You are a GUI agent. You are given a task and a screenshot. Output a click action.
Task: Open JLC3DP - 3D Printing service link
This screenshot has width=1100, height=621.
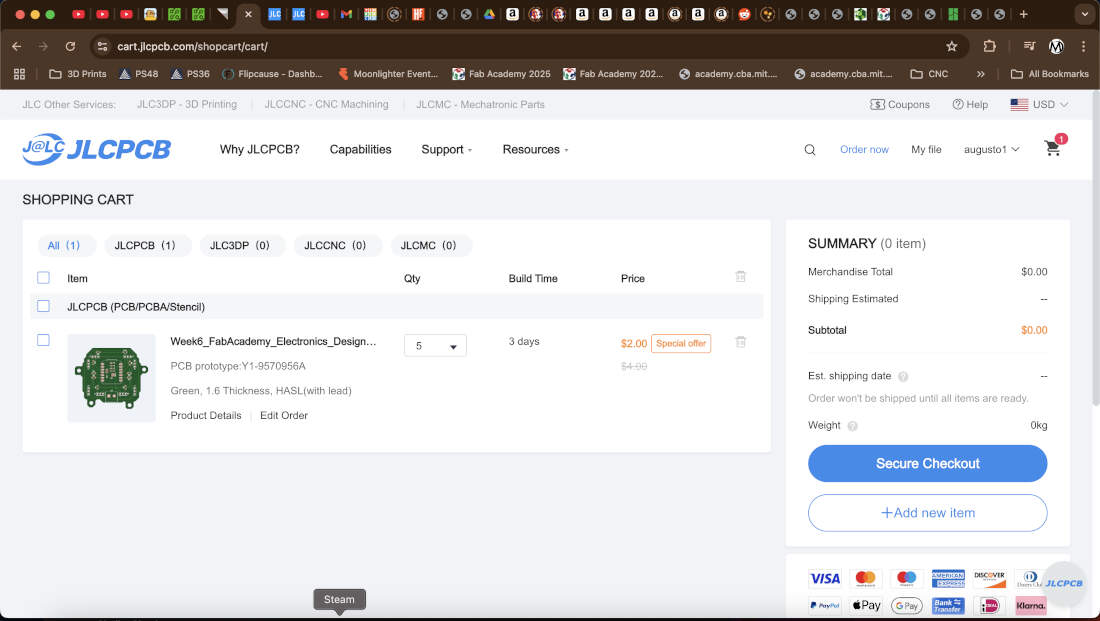[x=187, y=105]
